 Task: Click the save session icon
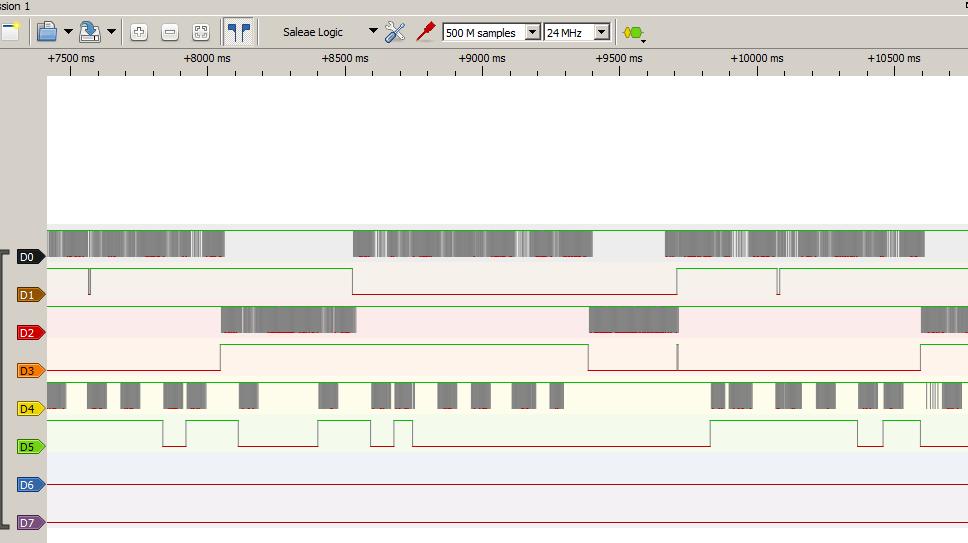pyautogui.click(x=90, y=32)
